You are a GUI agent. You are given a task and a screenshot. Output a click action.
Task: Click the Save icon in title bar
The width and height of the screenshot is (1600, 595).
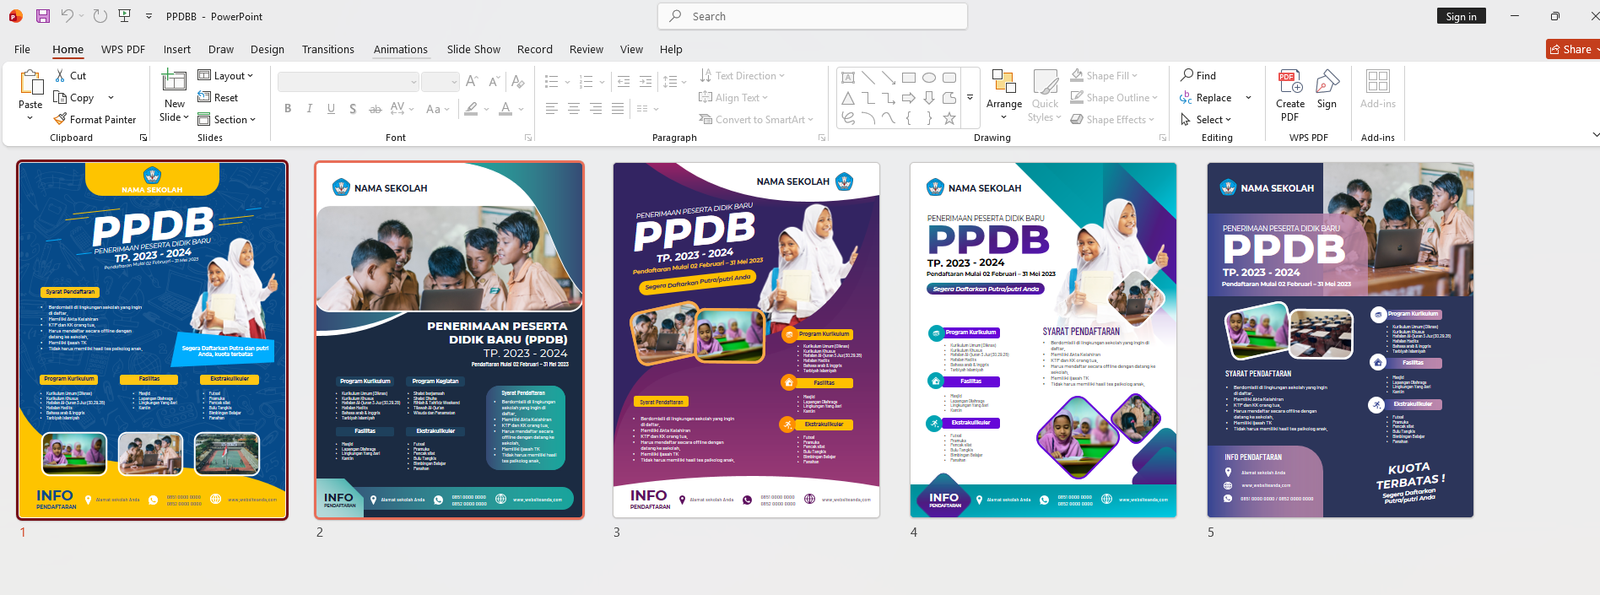point(43,16)
